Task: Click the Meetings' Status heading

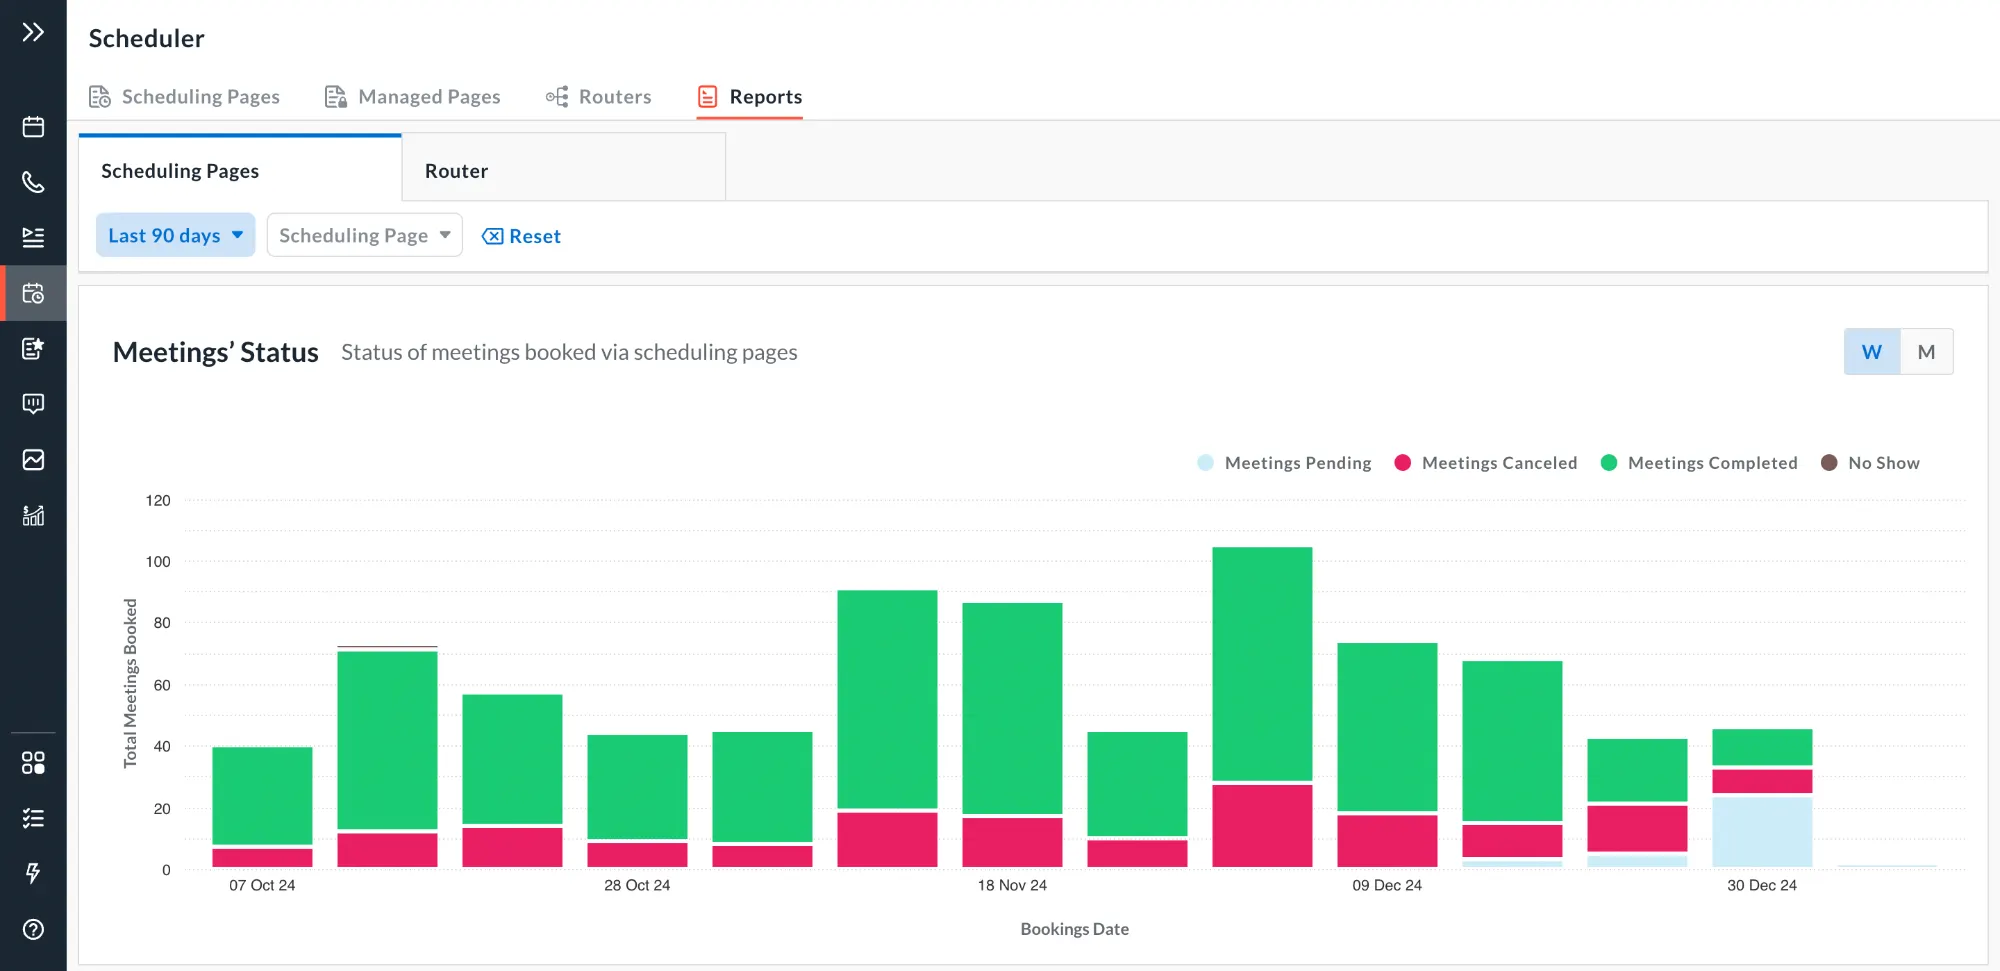Action: [x=216, y=352]
